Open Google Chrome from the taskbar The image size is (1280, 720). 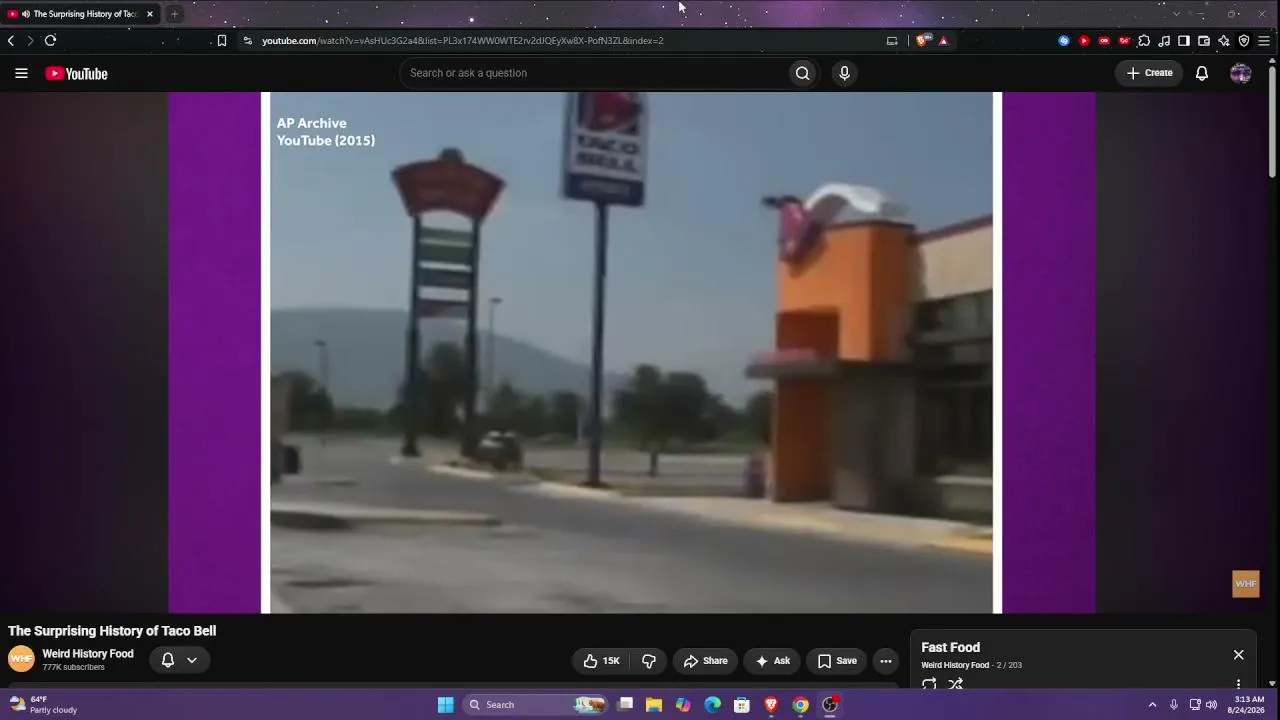click(x=801, y=705)
